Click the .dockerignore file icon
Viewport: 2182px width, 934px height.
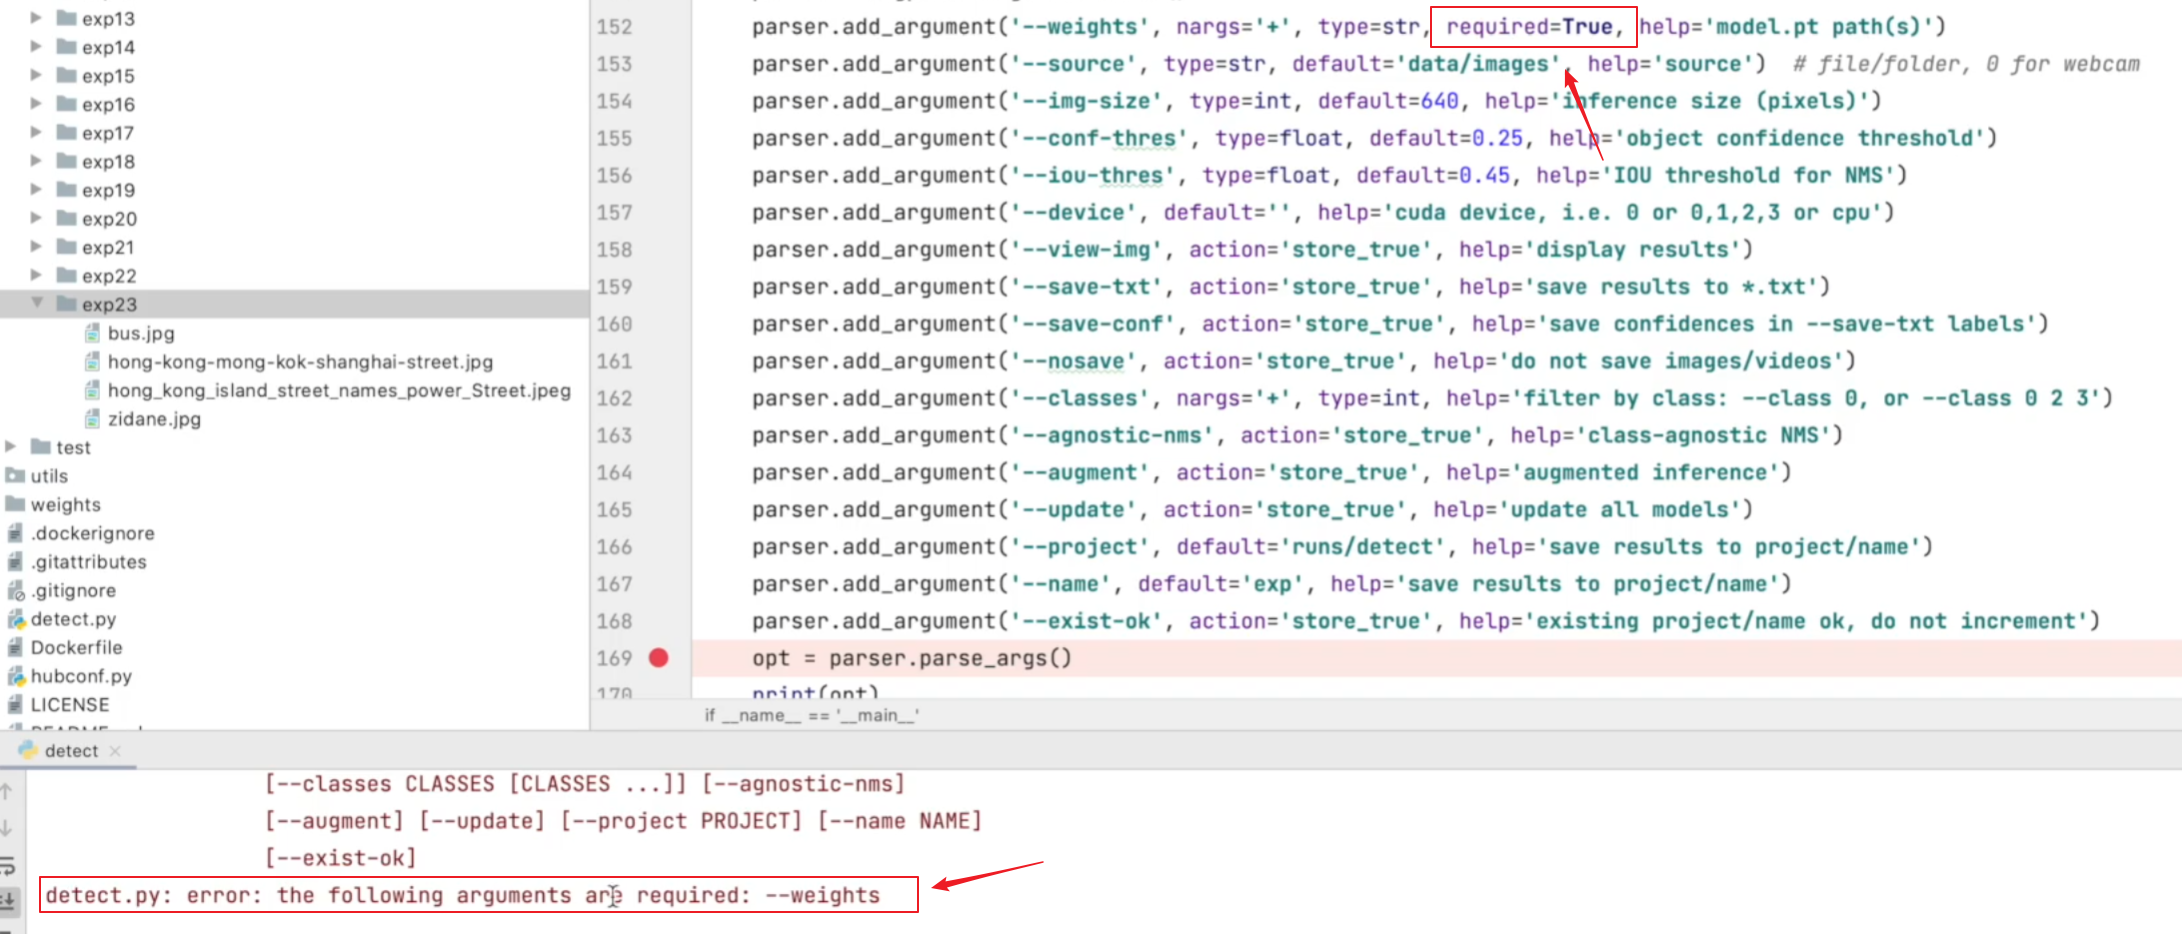tap(15, 533)
